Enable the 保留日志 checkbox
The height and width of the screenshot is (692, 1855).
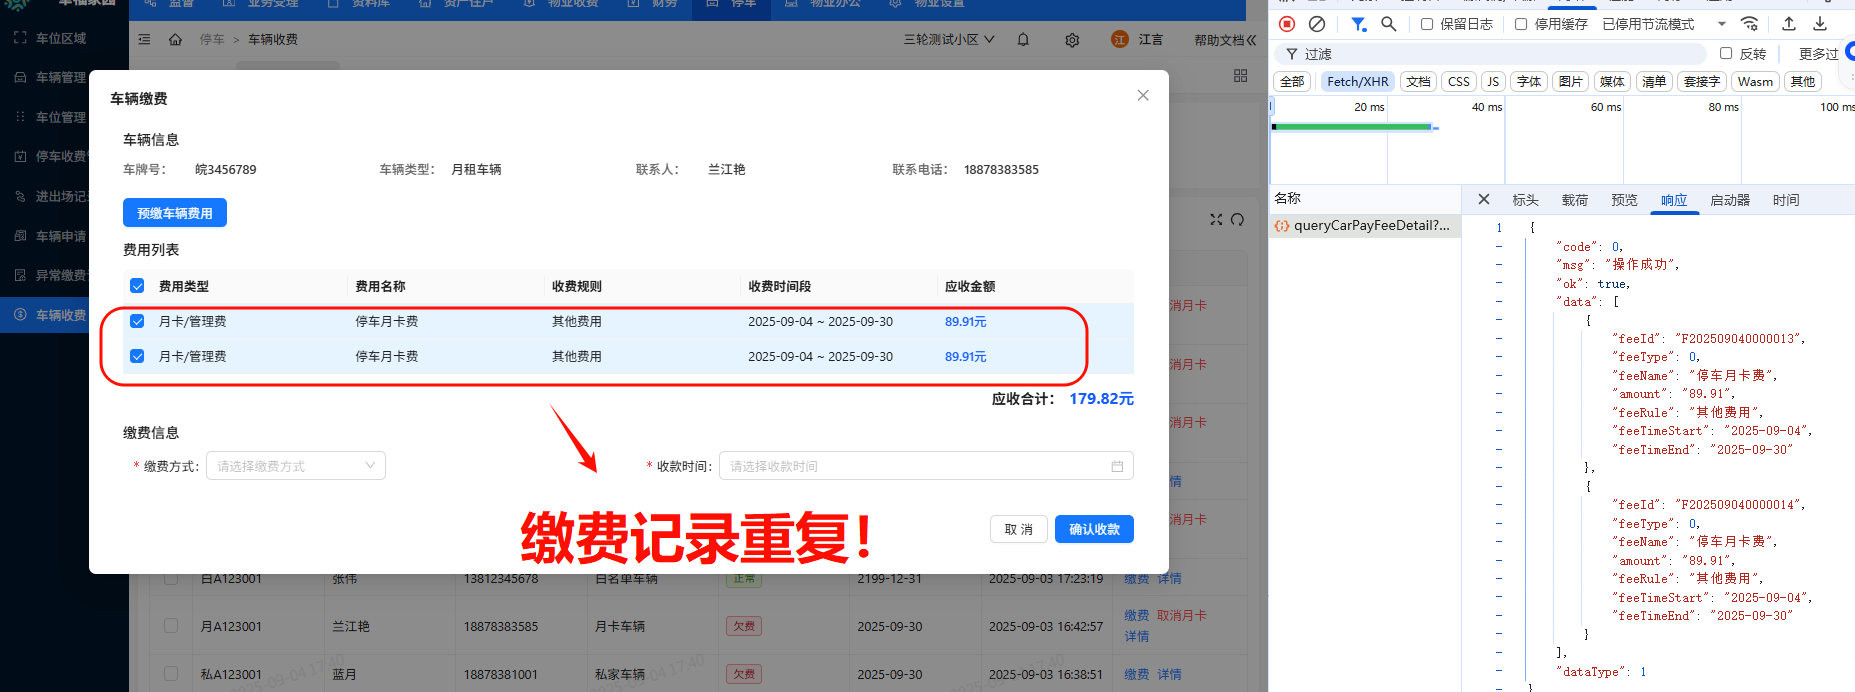click(1427, 24)
